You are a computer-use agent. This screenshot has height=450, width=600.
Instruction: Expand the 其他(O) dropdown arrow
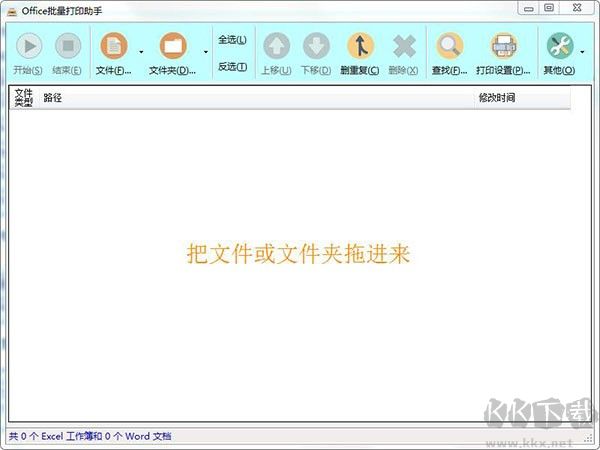[x=582, y=52]
